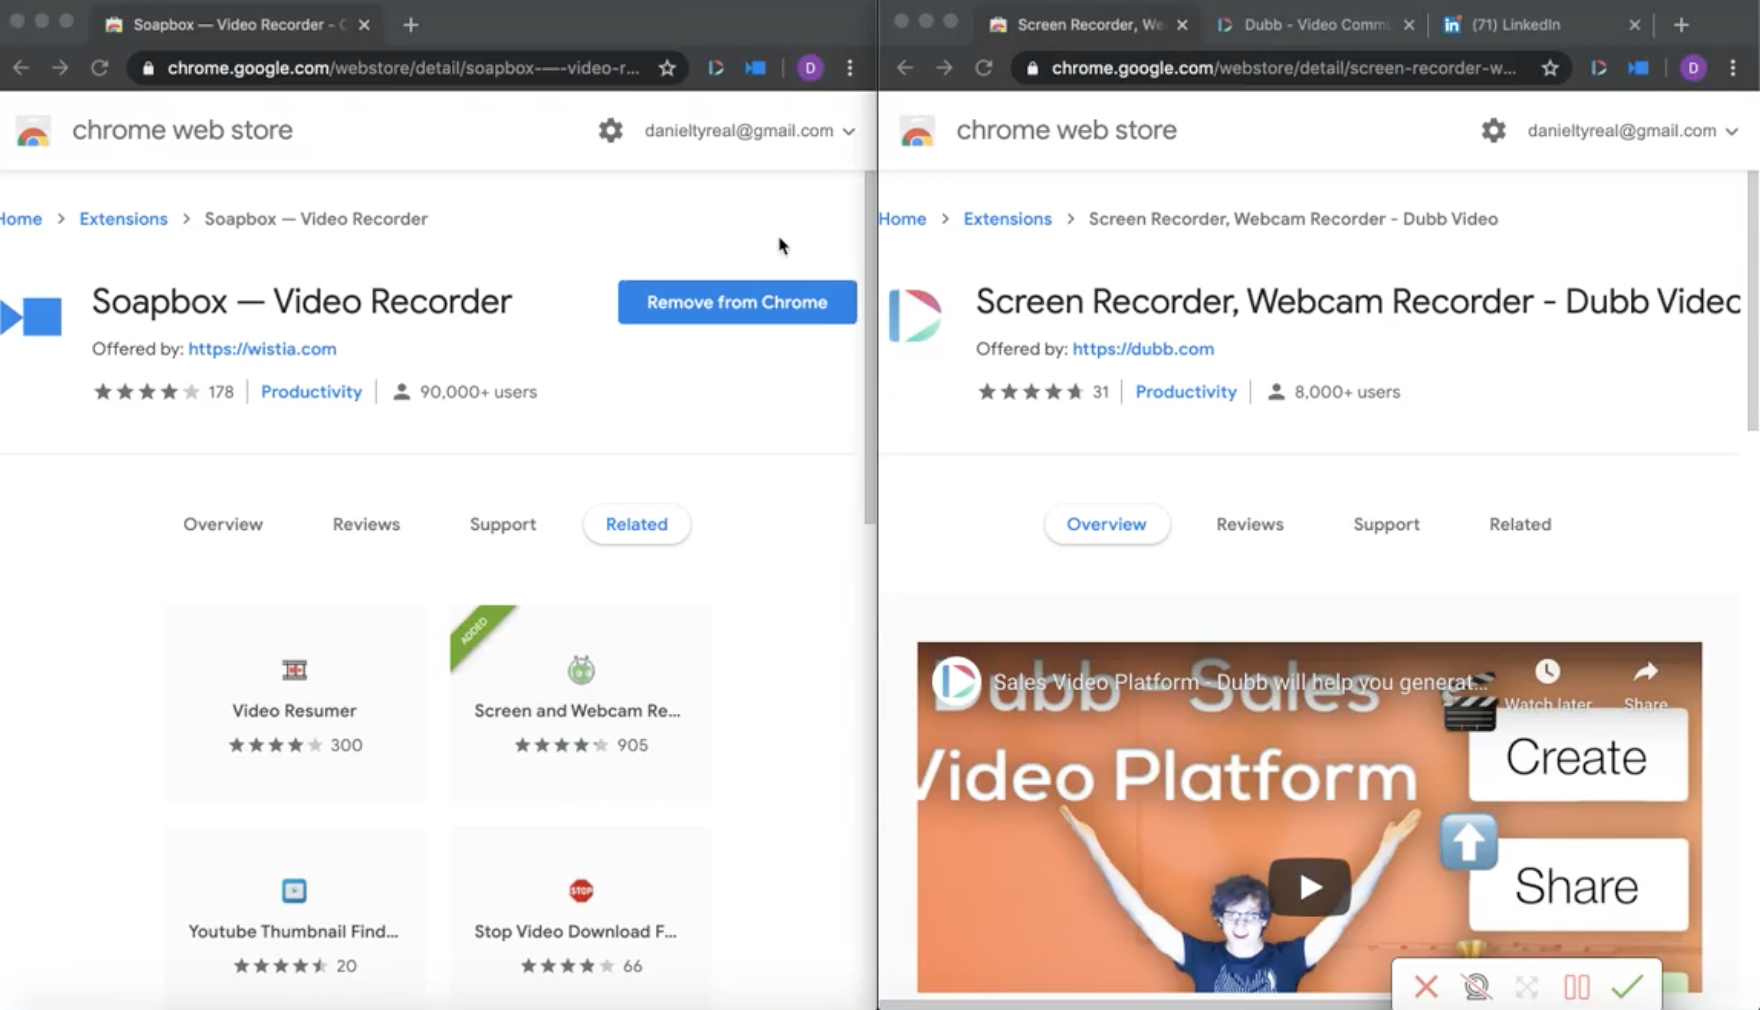Screen dimensions: 1760x1010
Task: Switch to Overview tab on Soapbox page
Action: [223, 524]
